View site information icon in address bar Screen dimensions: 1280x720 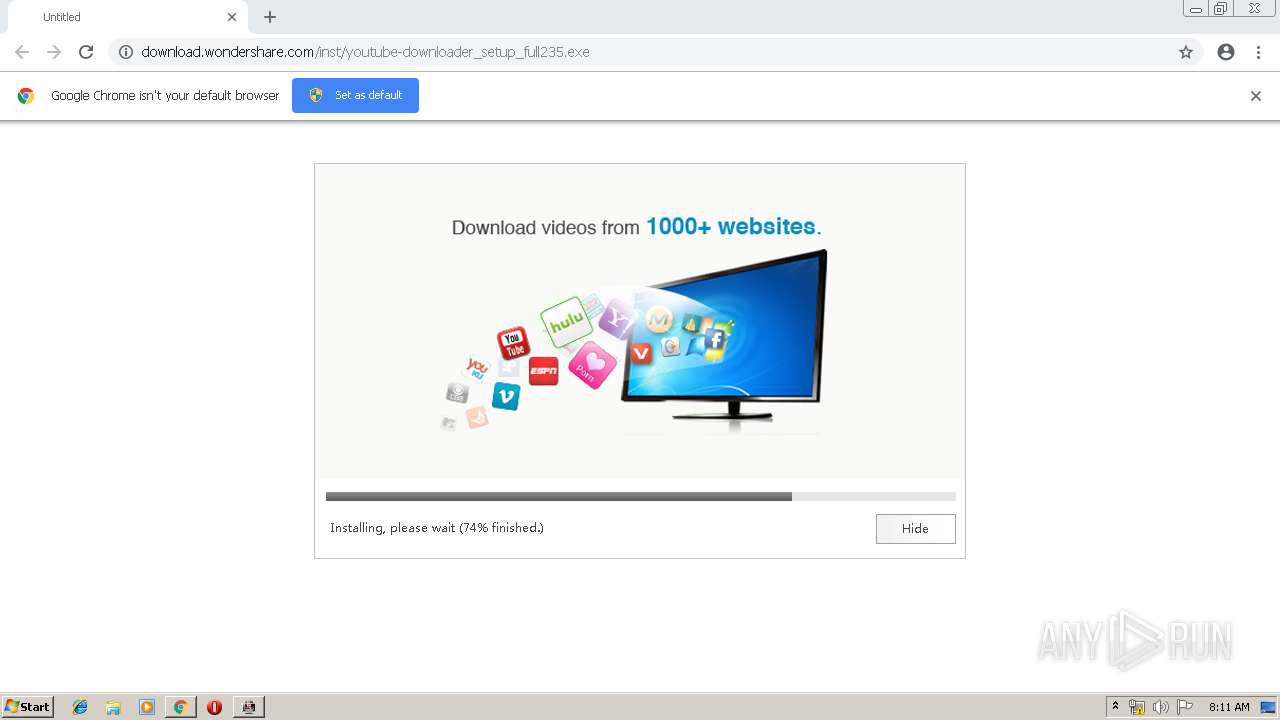[x=126, y=52]
